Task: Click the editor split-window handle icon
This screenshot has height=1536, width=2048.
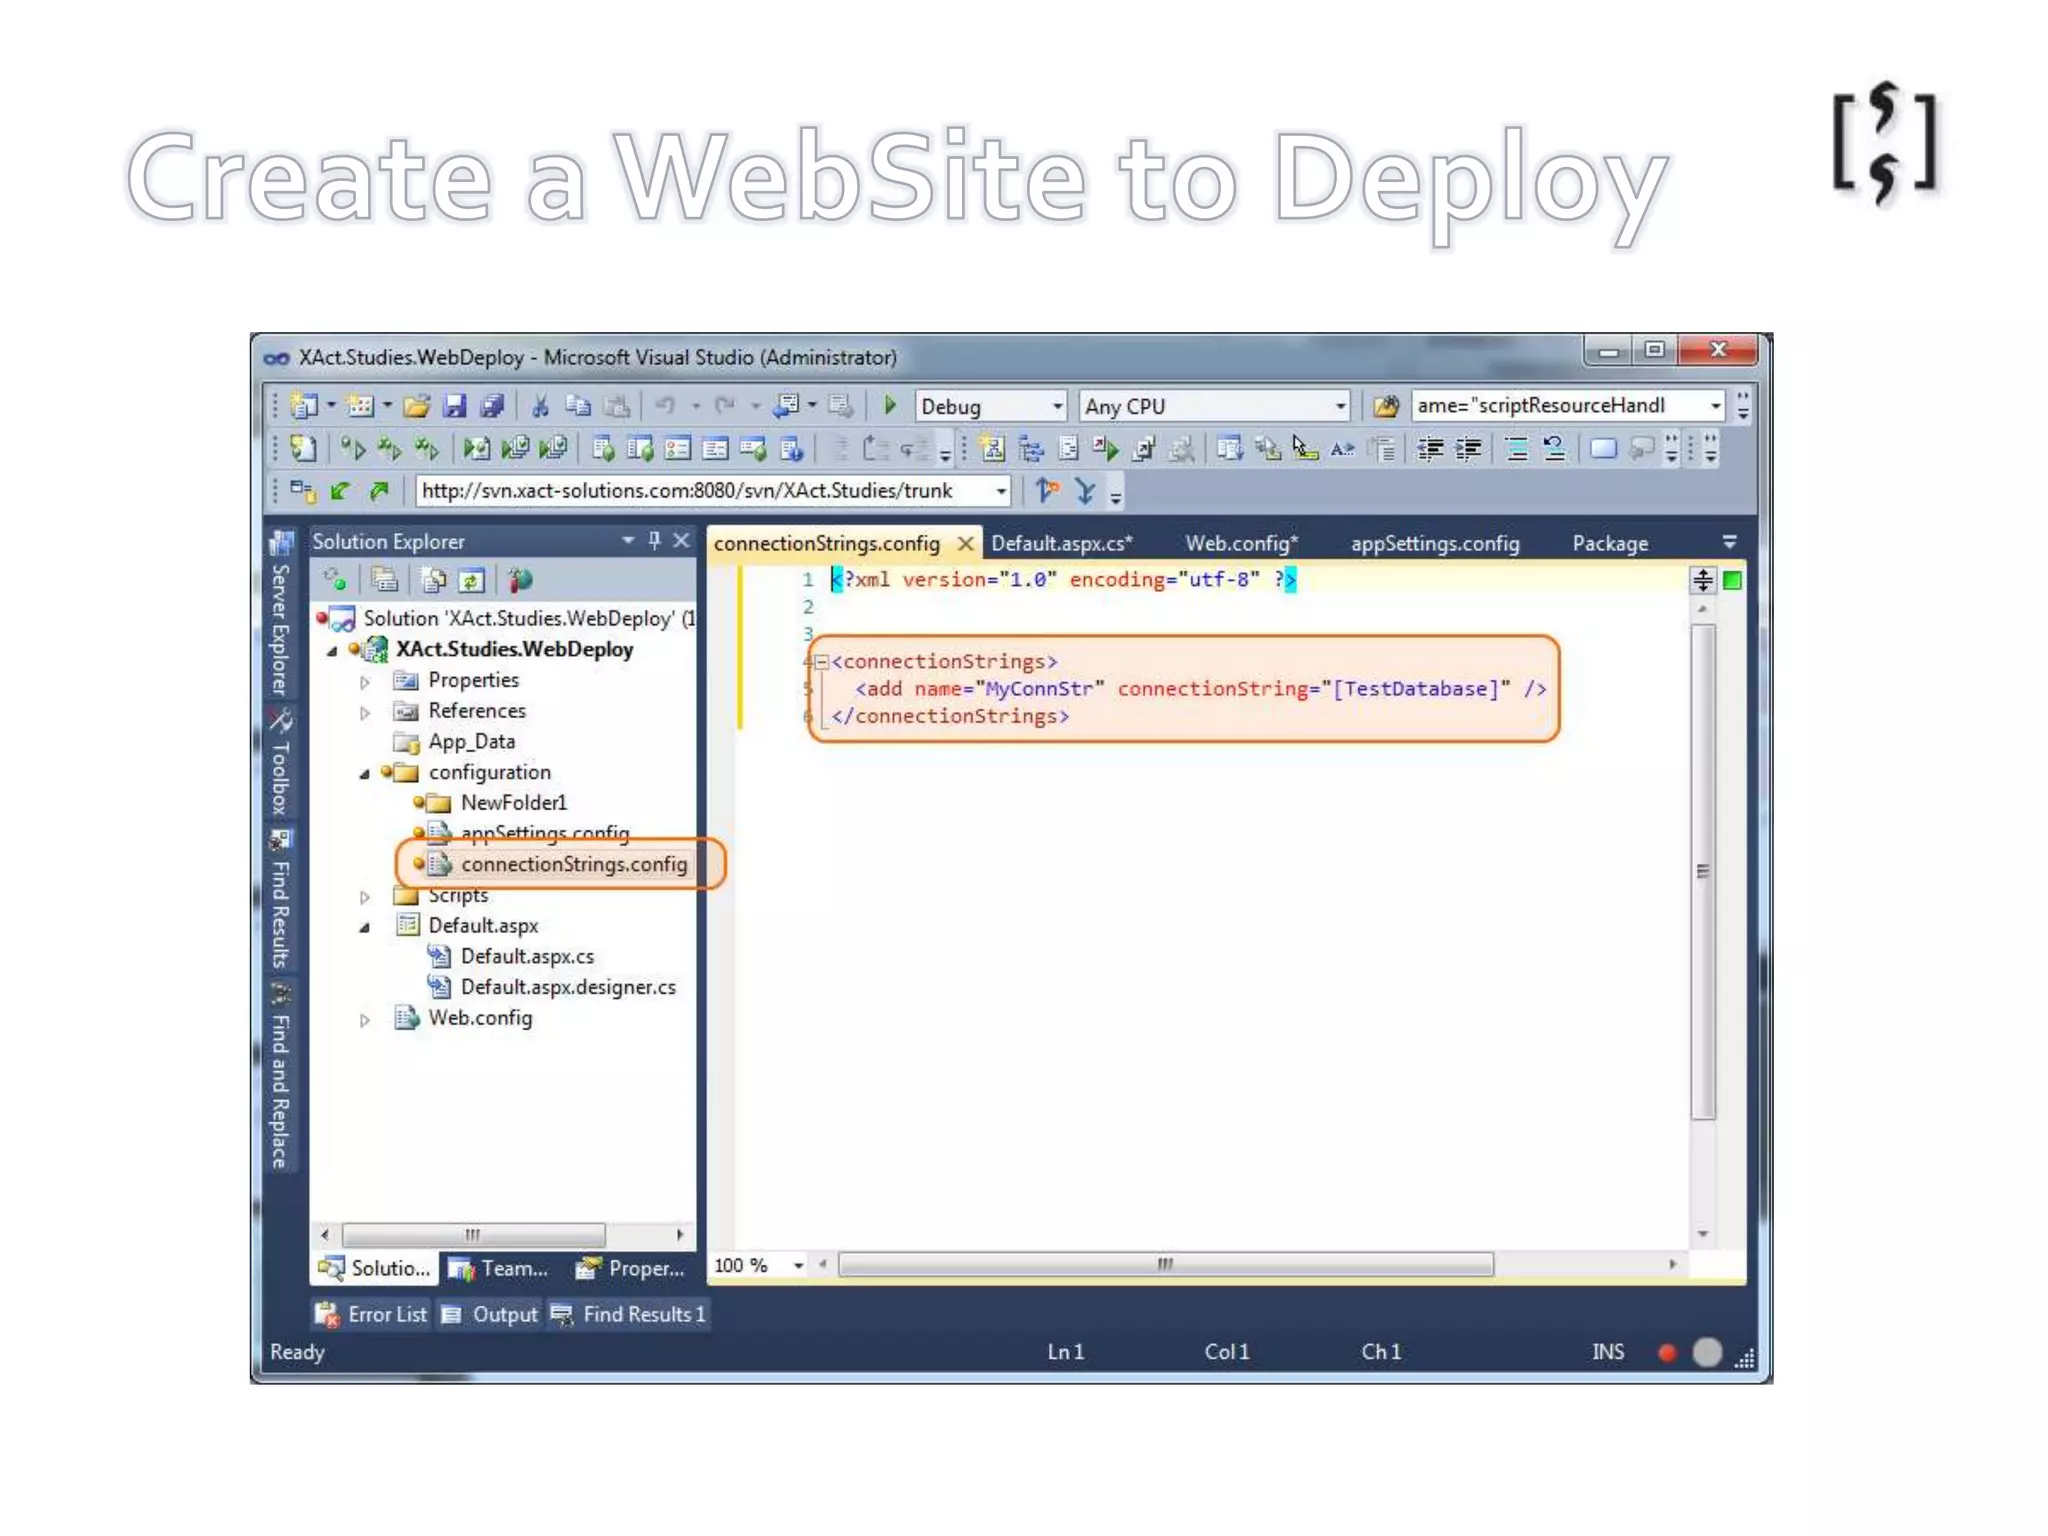Action: coord(1703,579)
